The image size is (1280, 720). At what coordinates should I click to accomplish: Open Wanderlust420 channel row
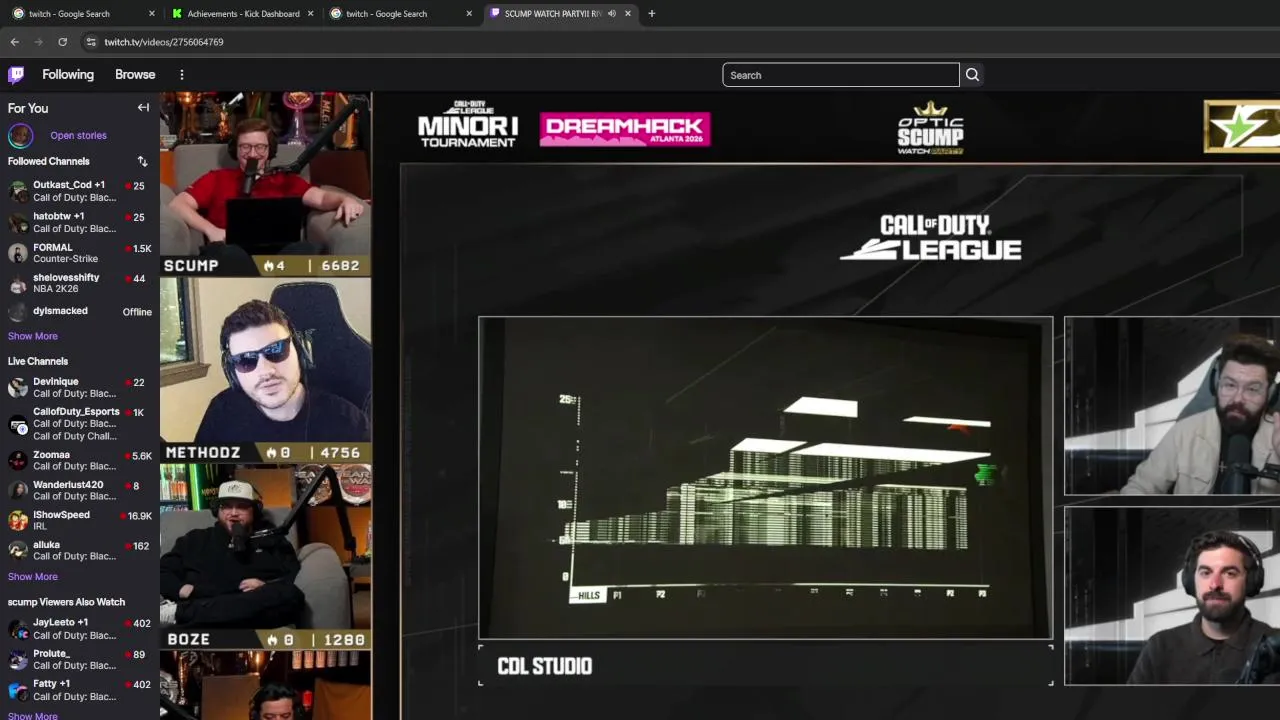point(80,490)
